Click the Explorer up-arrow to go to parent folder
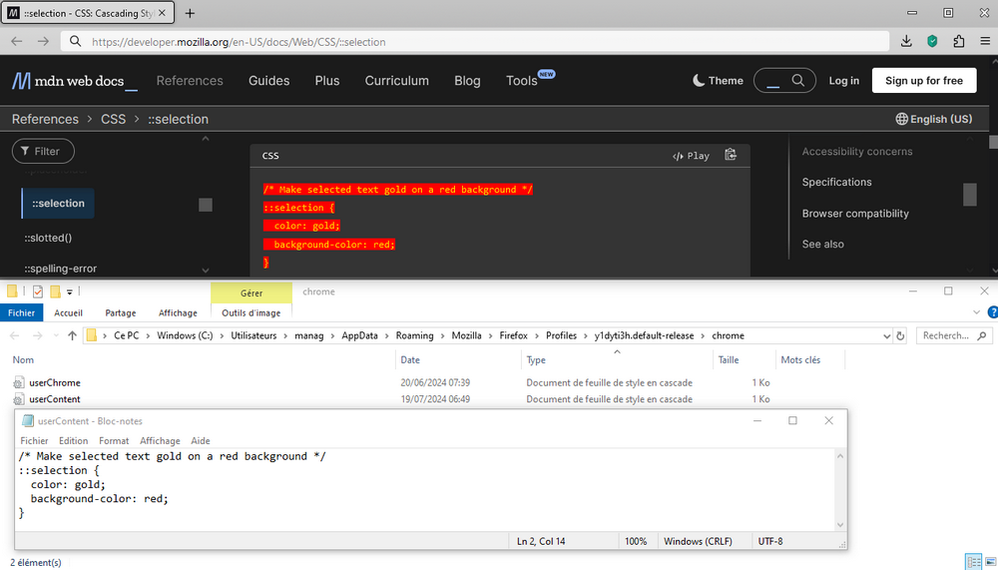 click(x=72, y=336)
